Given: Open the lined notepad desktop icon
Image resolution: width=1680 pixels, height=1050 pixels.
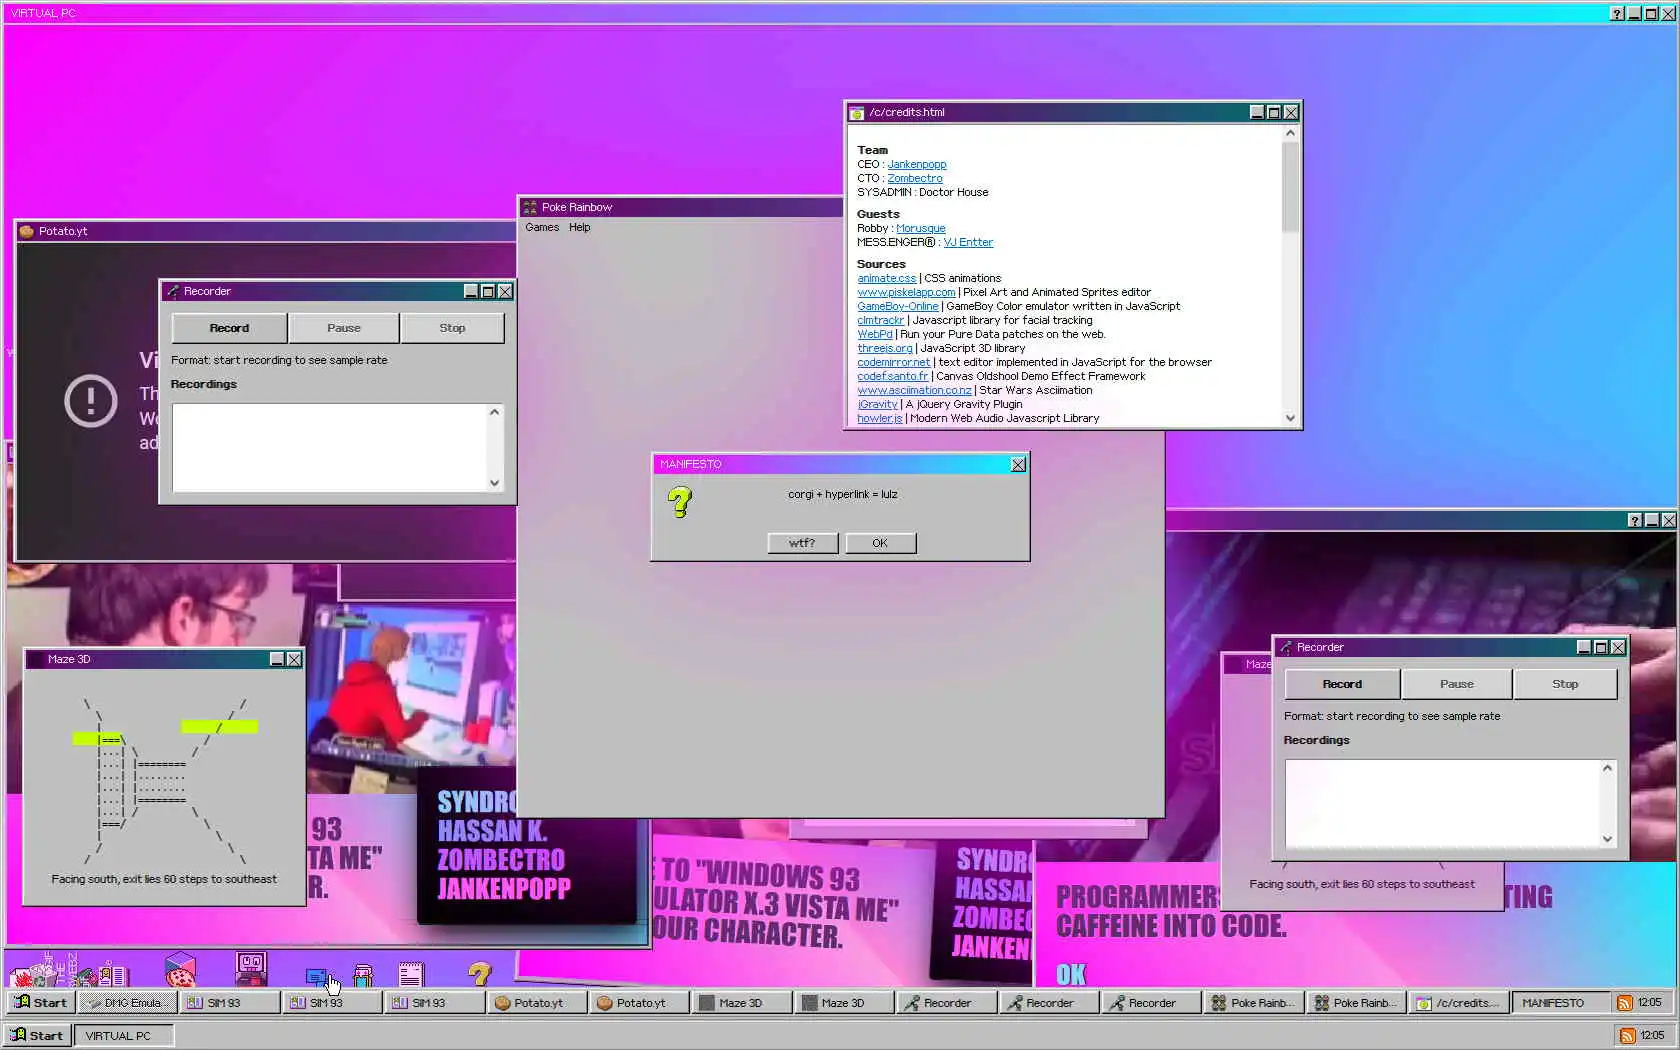Looking at the screenshot, I should click(411, 974).
